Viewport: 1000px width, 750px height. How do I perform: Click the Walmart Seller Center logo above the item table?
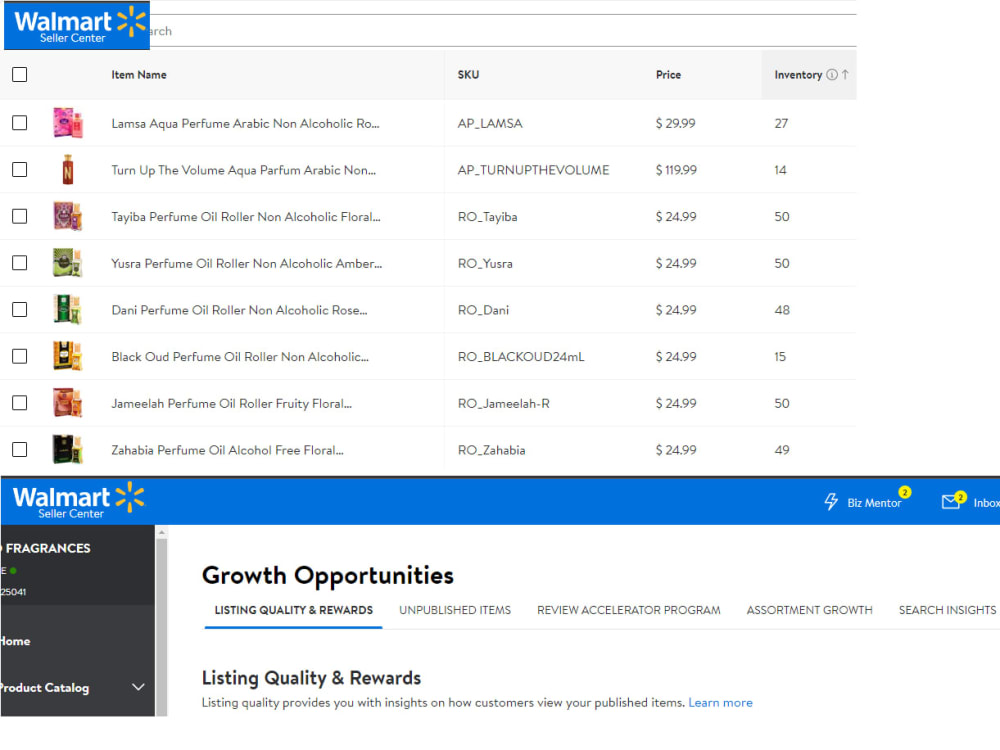click(x=77, y=26)
